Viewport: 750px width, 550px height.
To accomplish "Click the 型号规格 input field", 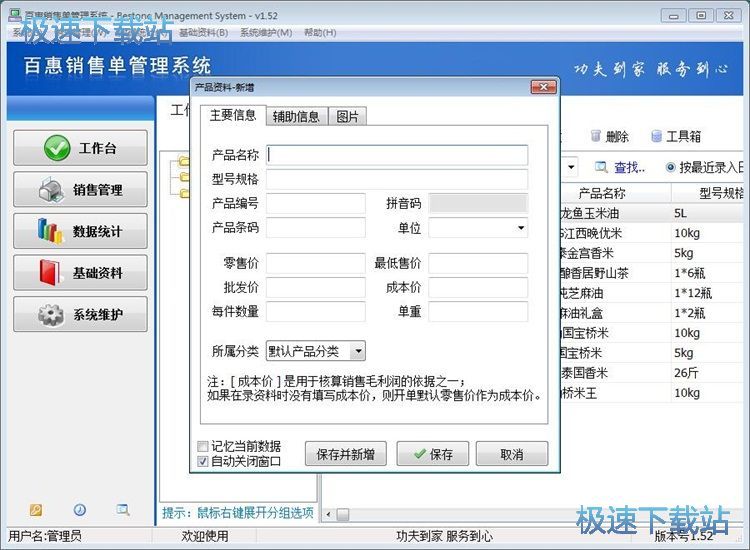I will coord(397,179).
